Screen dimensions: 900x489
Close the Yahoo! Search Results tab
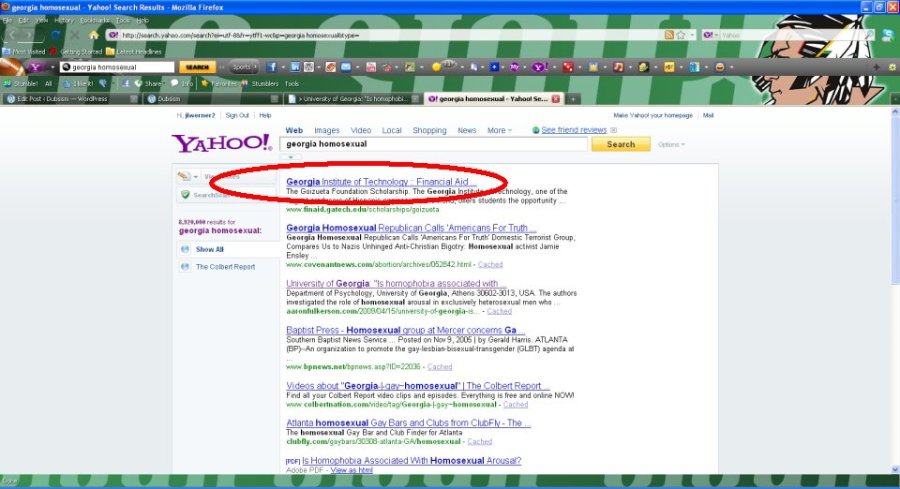(x=555, y=99)
